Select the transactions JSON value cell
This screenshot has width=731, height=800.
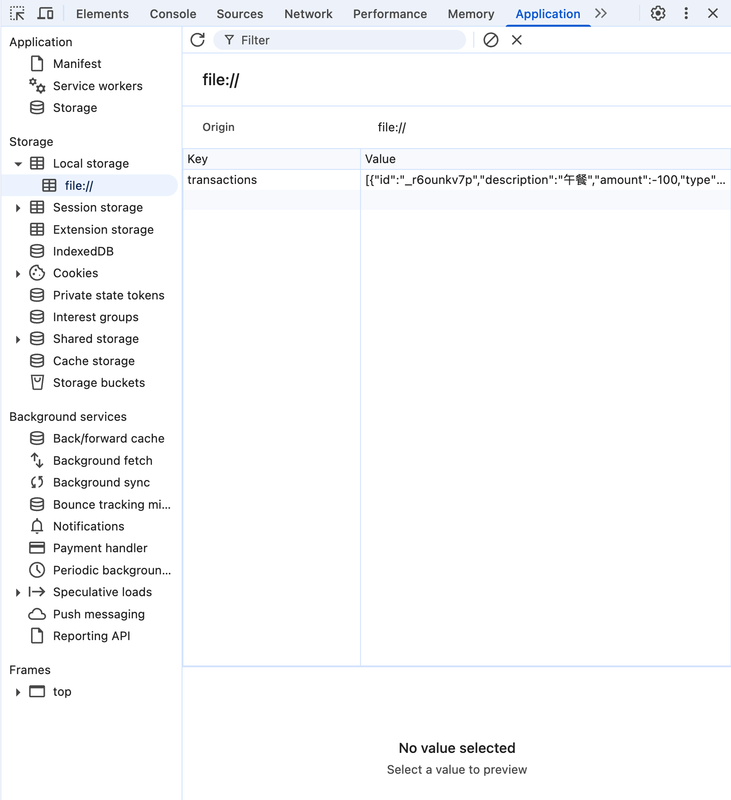[546, 180]
